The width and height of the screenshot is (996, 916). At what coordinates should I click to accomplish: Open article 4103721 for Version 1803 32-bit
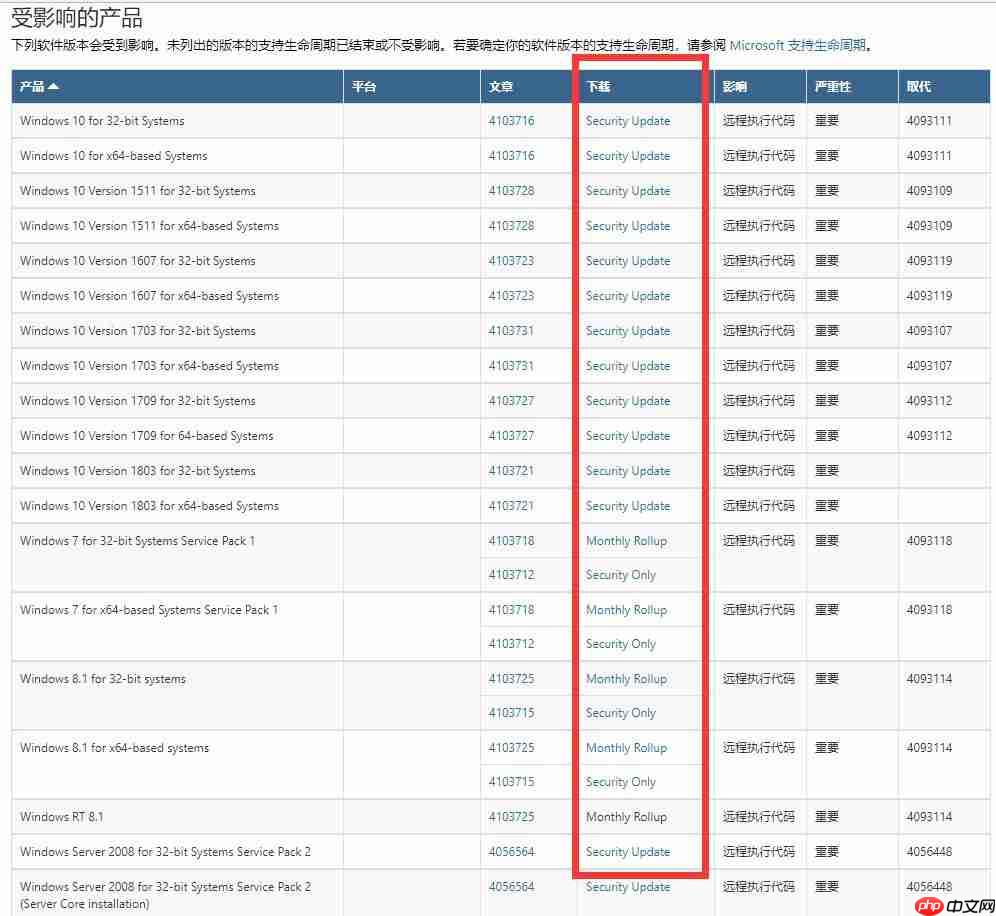click(x=511, y=470)
